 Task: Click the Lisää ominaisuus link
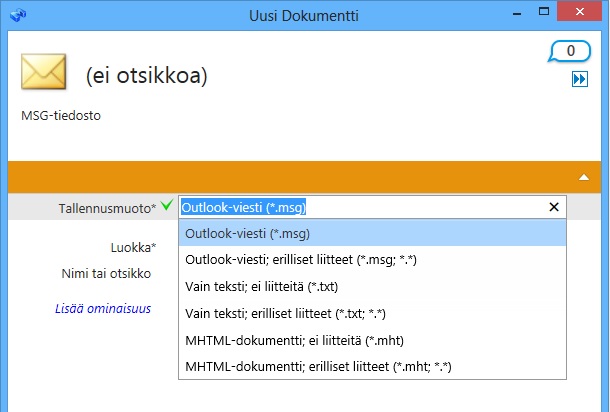tap(103, 309)
